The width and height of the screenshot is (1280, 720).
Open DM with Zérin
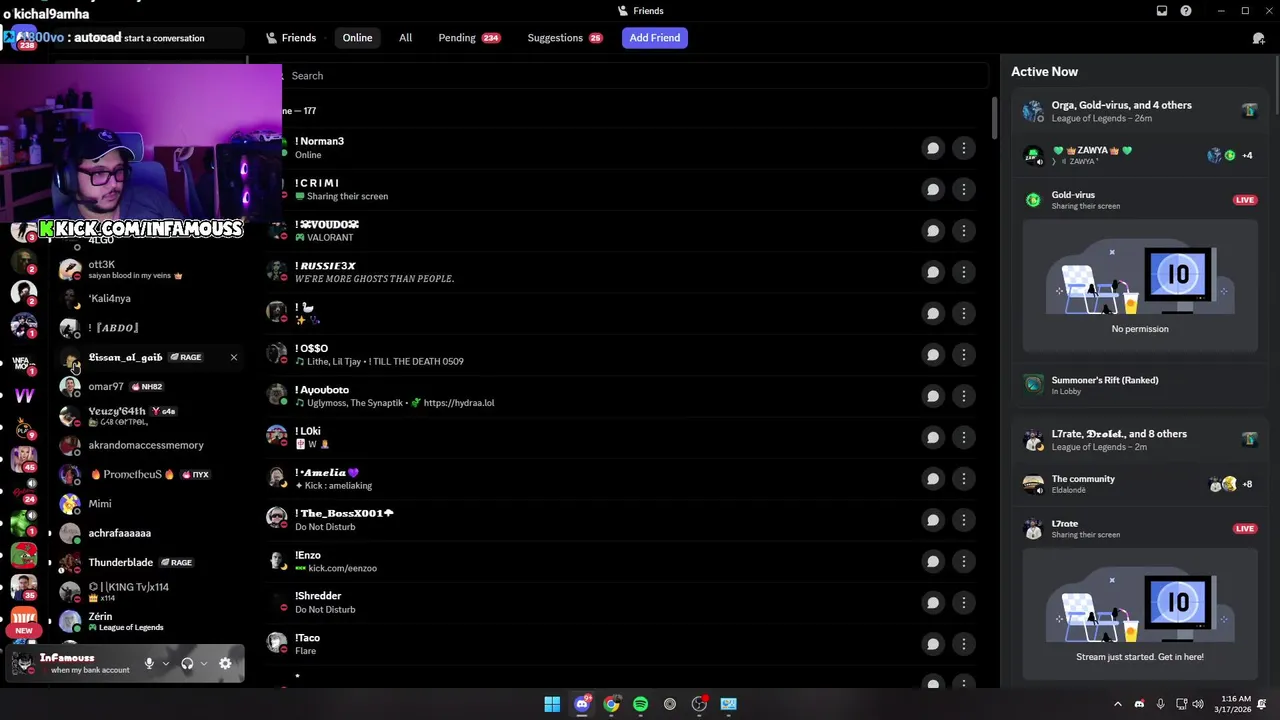click(x=148, y=621)
